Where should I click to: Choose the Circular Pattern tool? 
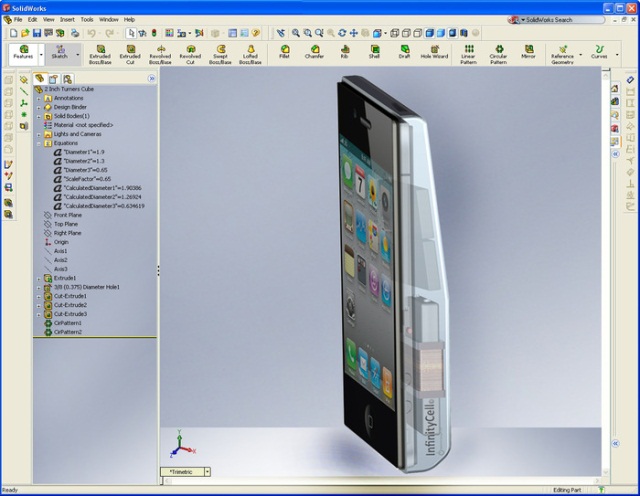[498, 54]
